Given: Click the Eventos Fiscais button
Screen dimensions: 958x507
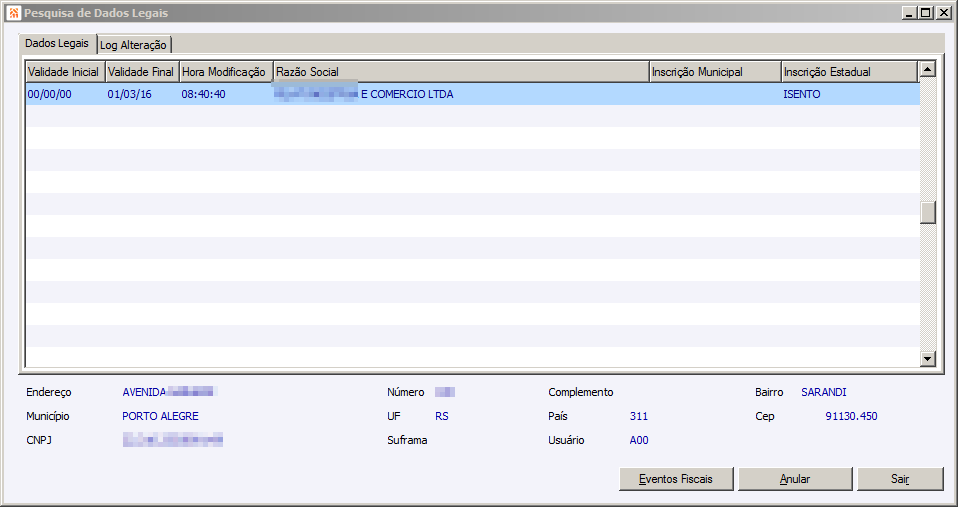Looking at the screenshot, I should pyautogui.click(x=676, y=479).
